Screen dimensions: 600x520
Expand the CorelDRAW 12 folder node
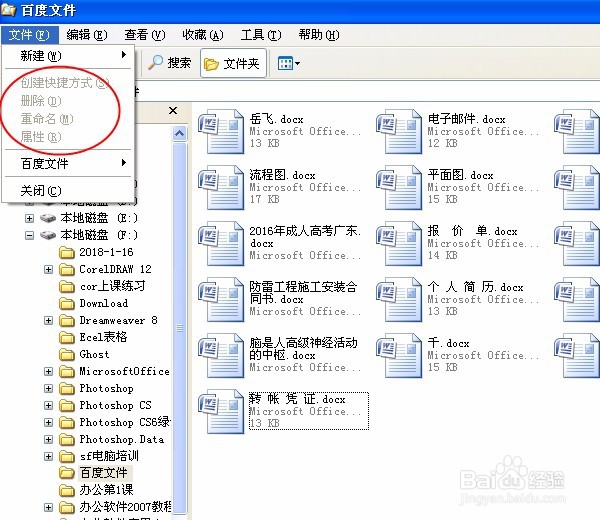click(x=48, y=269)
